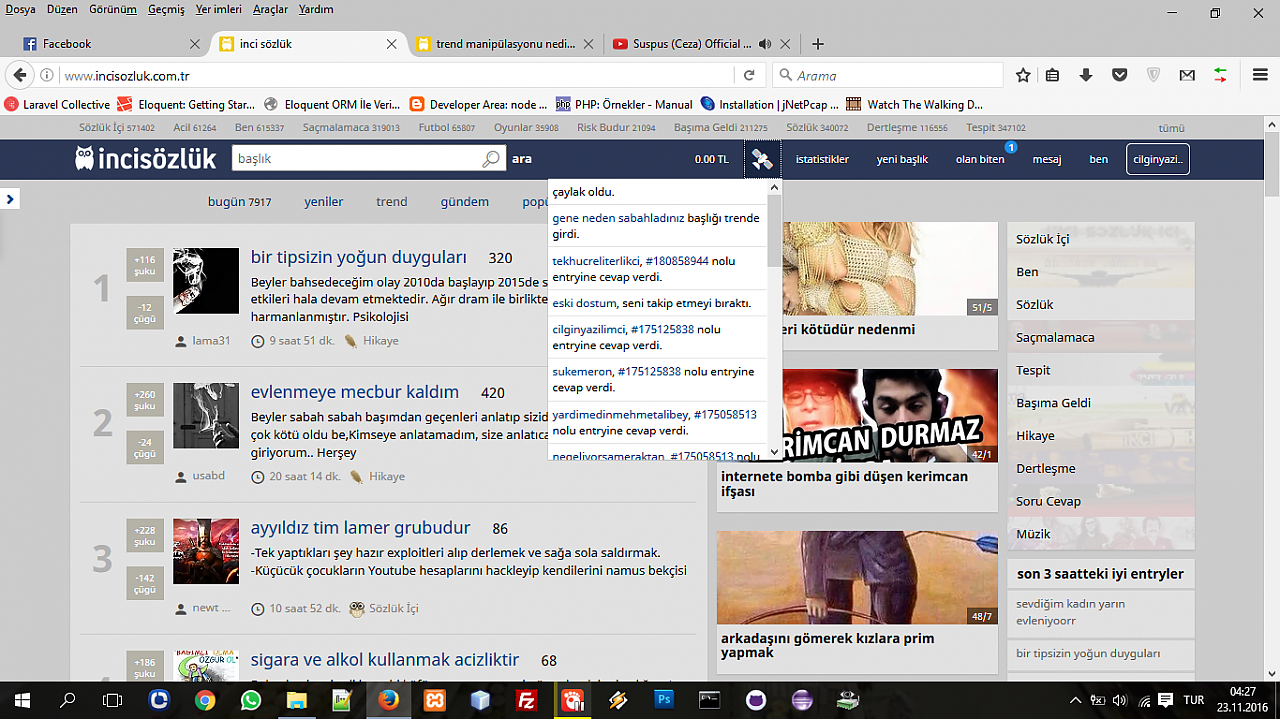The width and height of the screenshot is (1280, 719).
Task: Click the mail envelope toolbar icon
Action: pyautogui.click(x=1187, y=75)
